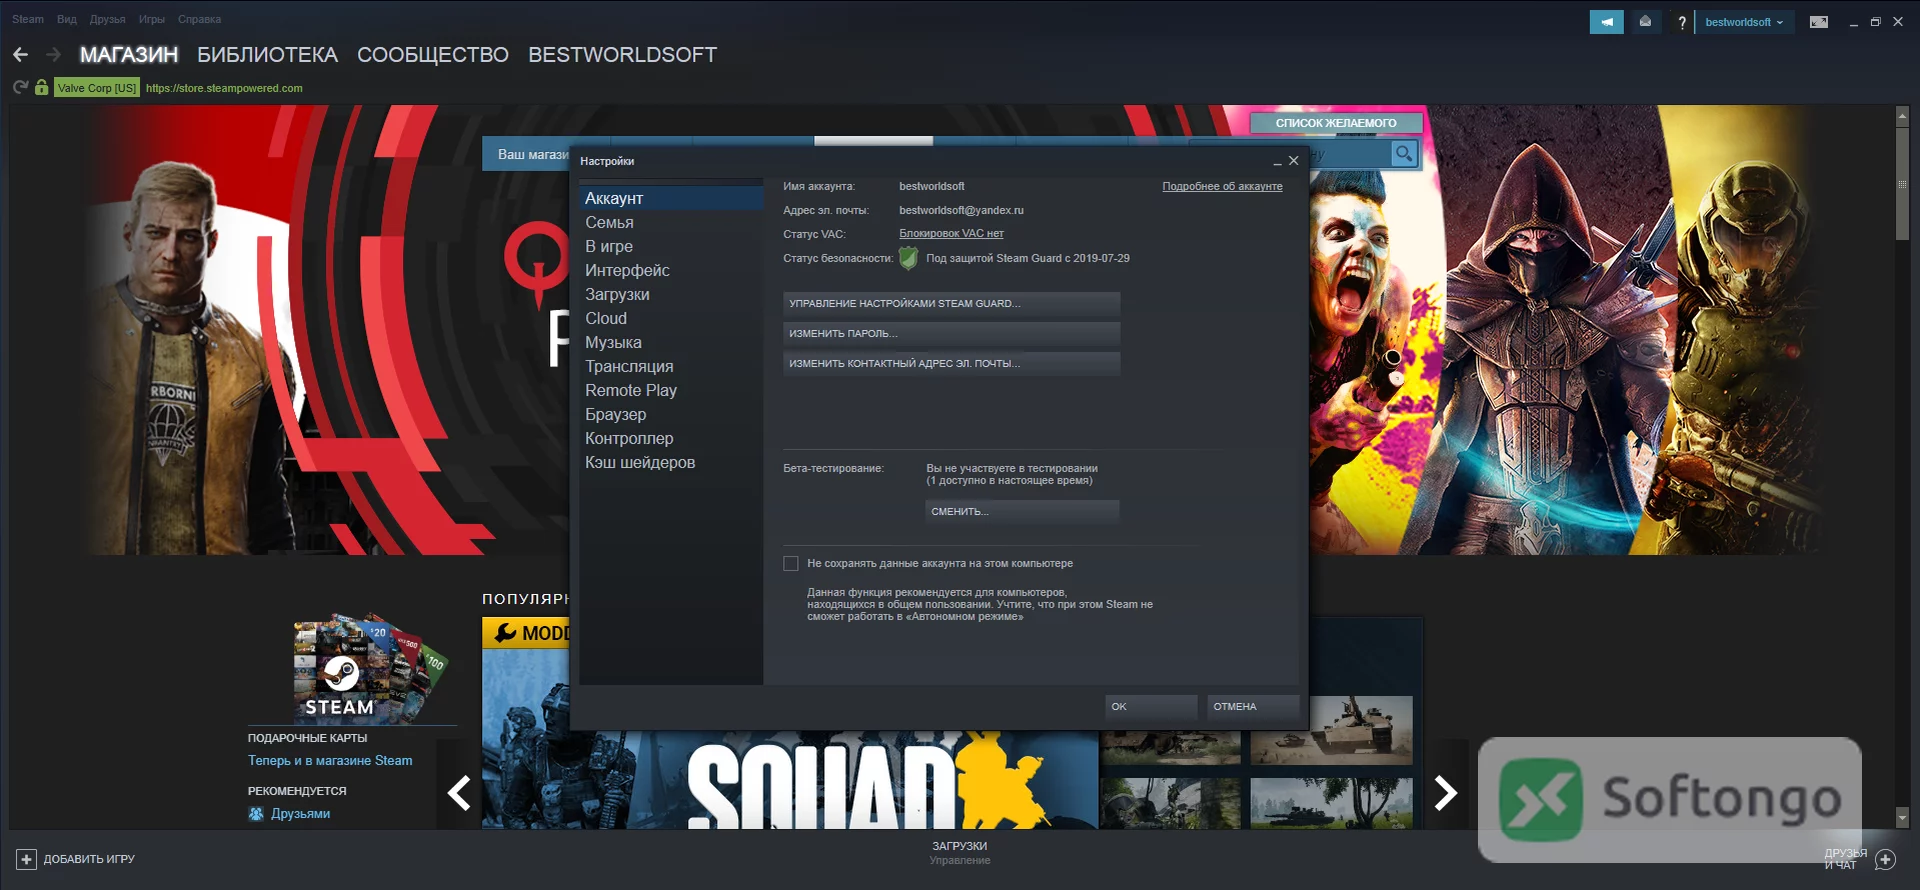
Task: Open the Steam menu
Action: coord(28,19)
